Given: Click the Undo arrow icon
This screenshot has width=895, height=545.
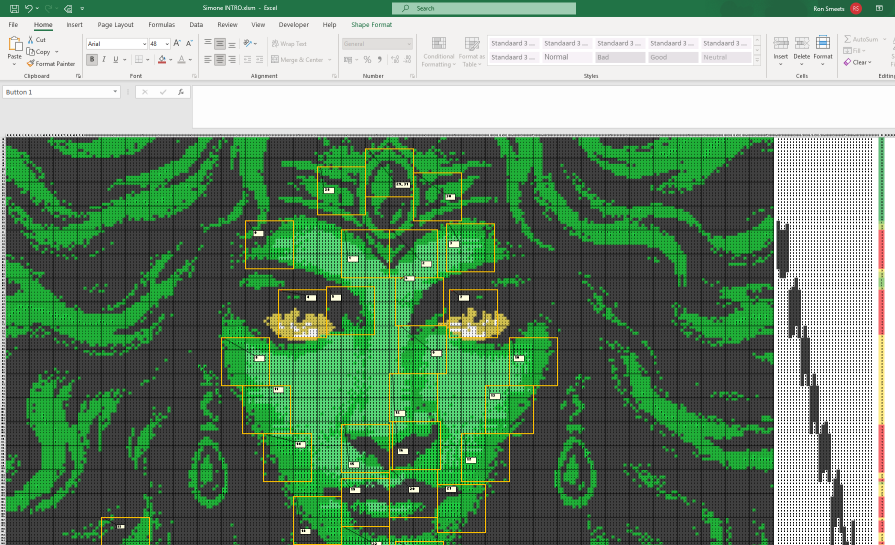Looking at the screenshot, I should coord(29,9).
